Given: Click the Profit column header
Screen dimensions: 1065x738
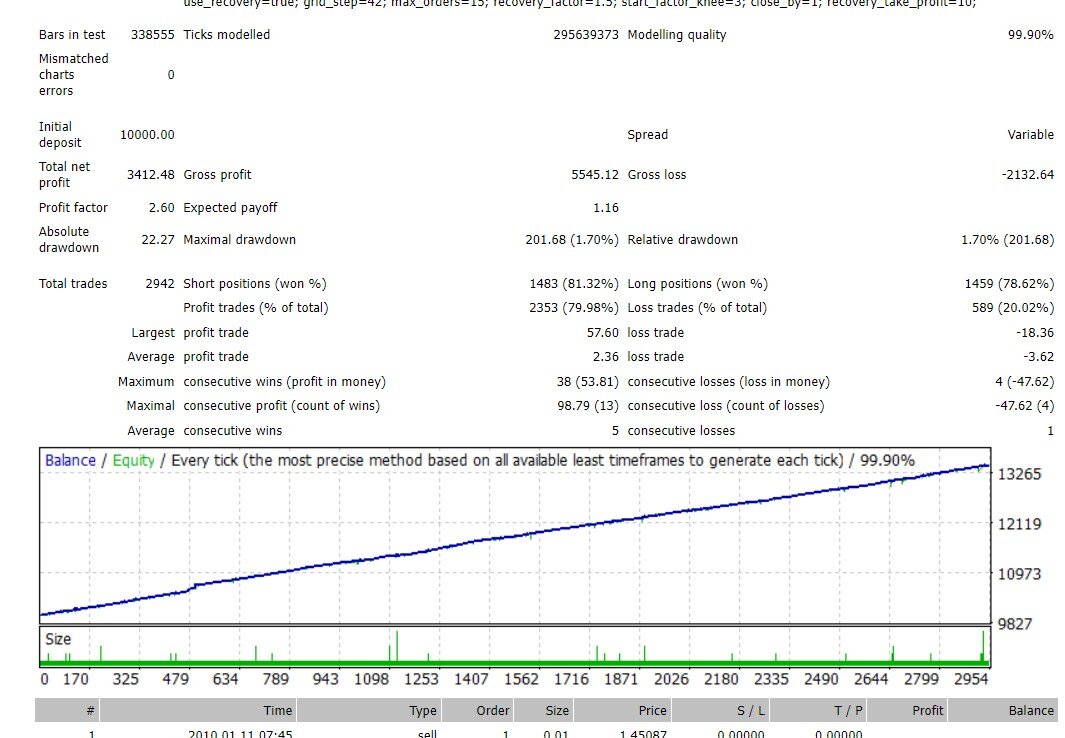Looking at the screenshot, I should (x=906, y=710).
